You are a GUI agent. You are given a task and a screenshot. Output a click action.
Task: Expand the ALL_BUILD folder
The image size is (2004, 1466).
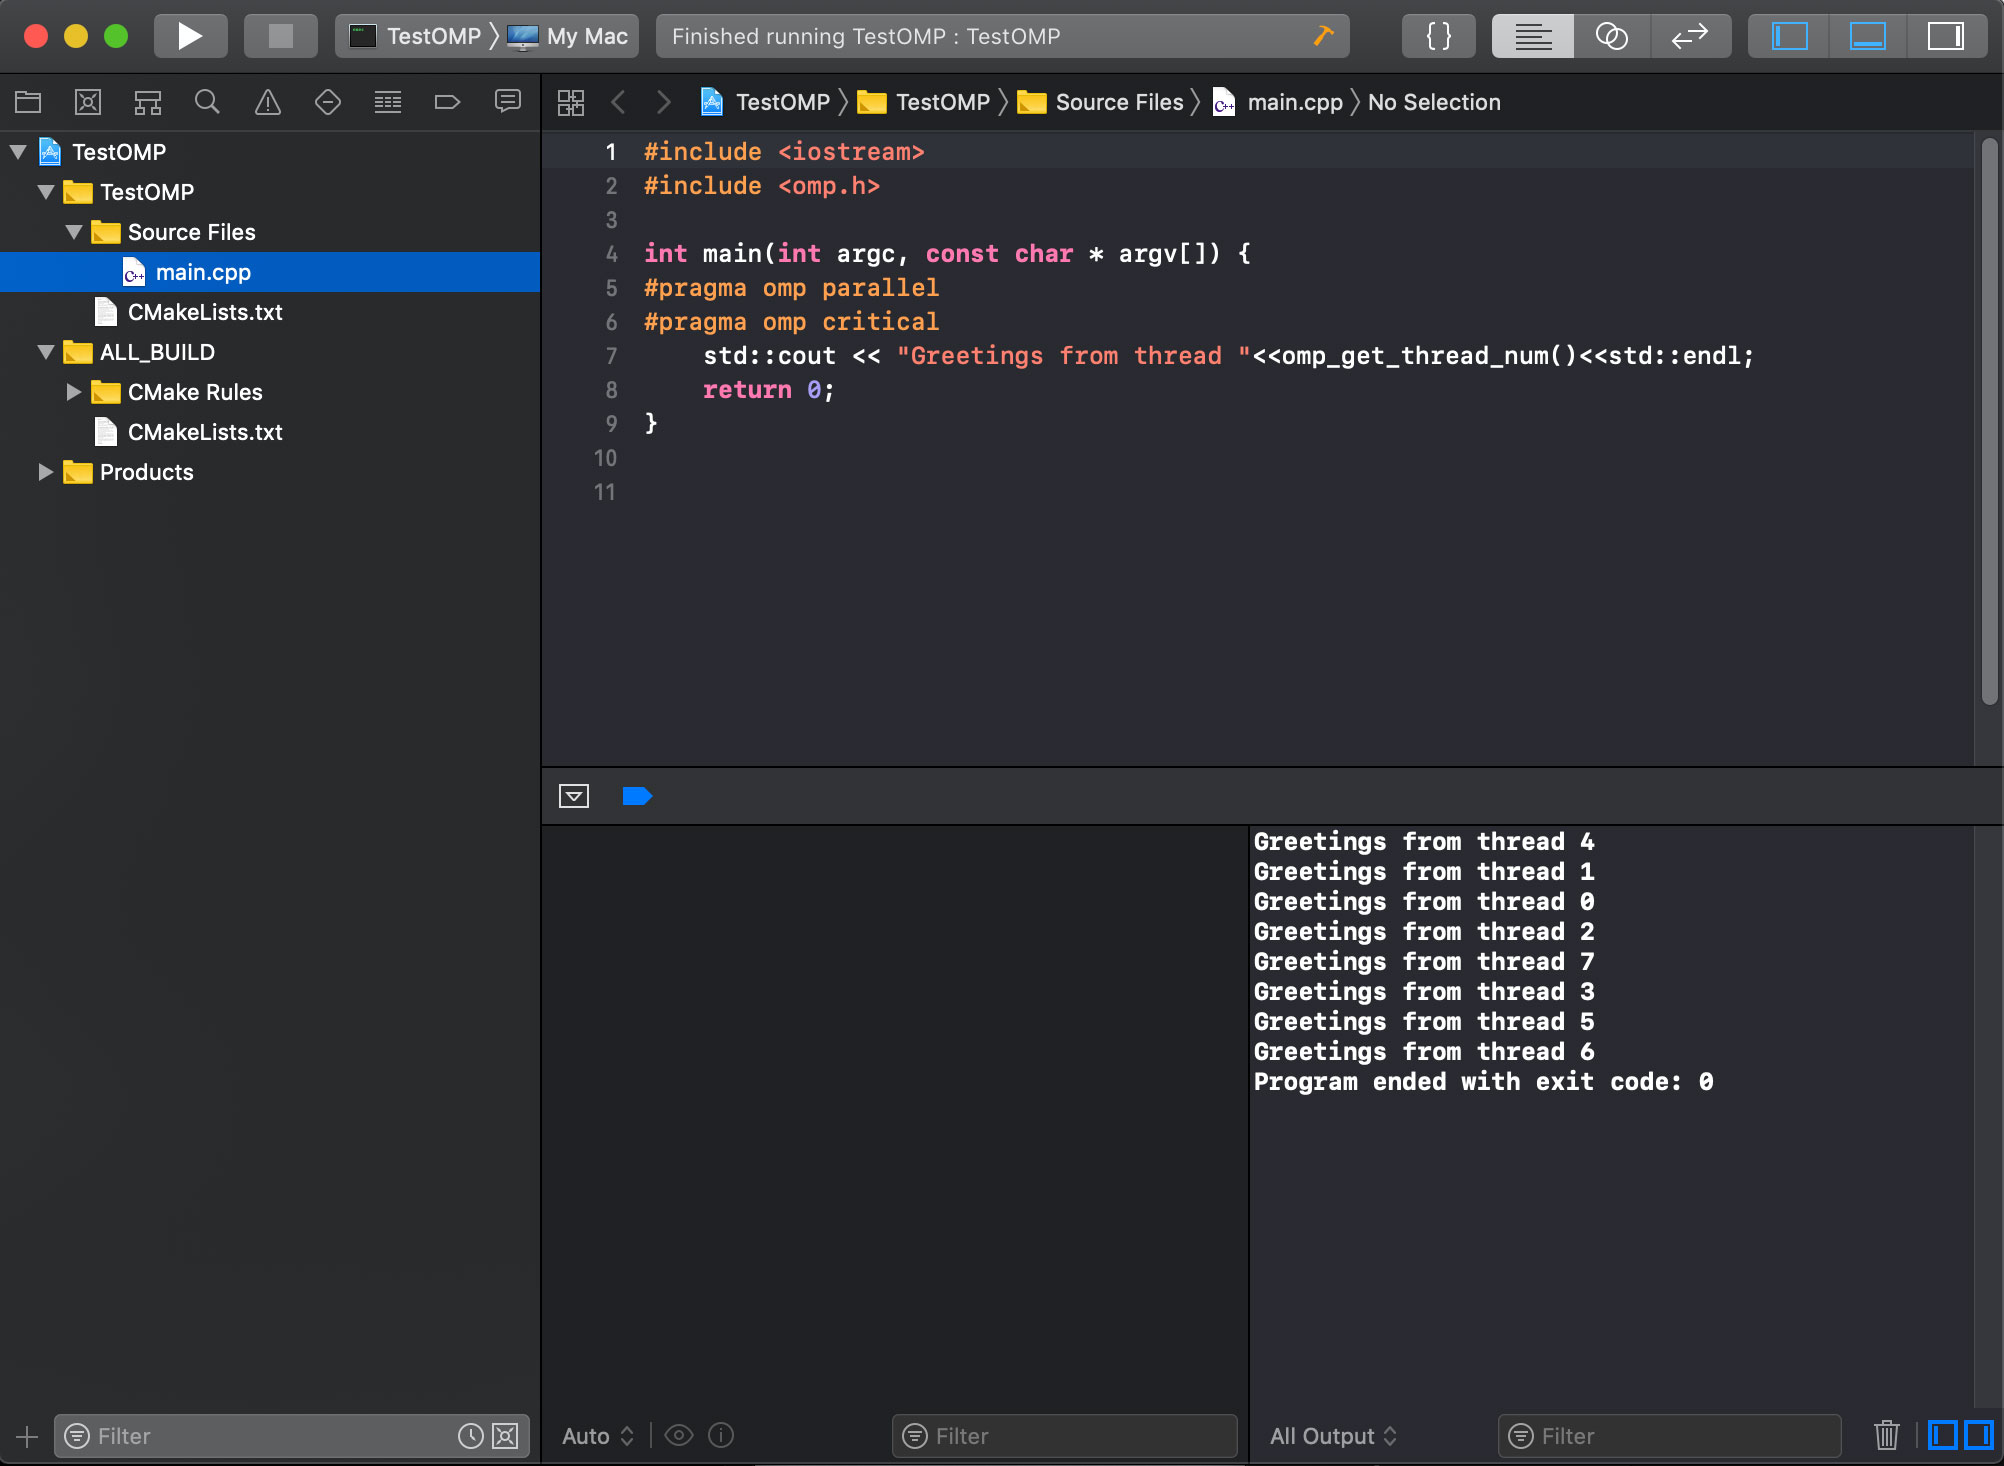pos(42,352)
